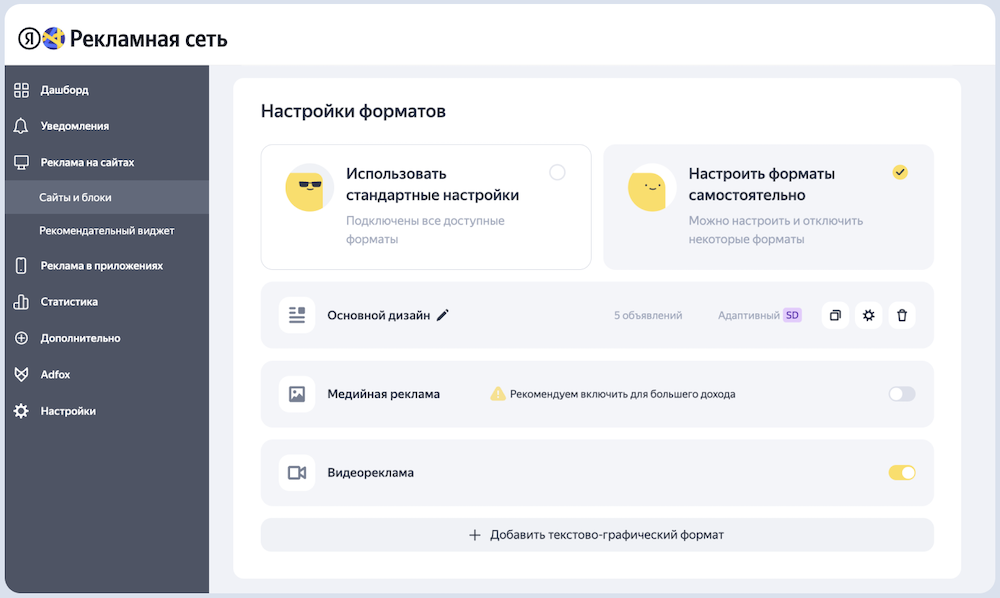This screenshot has height=598, width=1000.
Task: Click Рекомендуем включить для большего дохода text
Action: click(x=622, y=394)
